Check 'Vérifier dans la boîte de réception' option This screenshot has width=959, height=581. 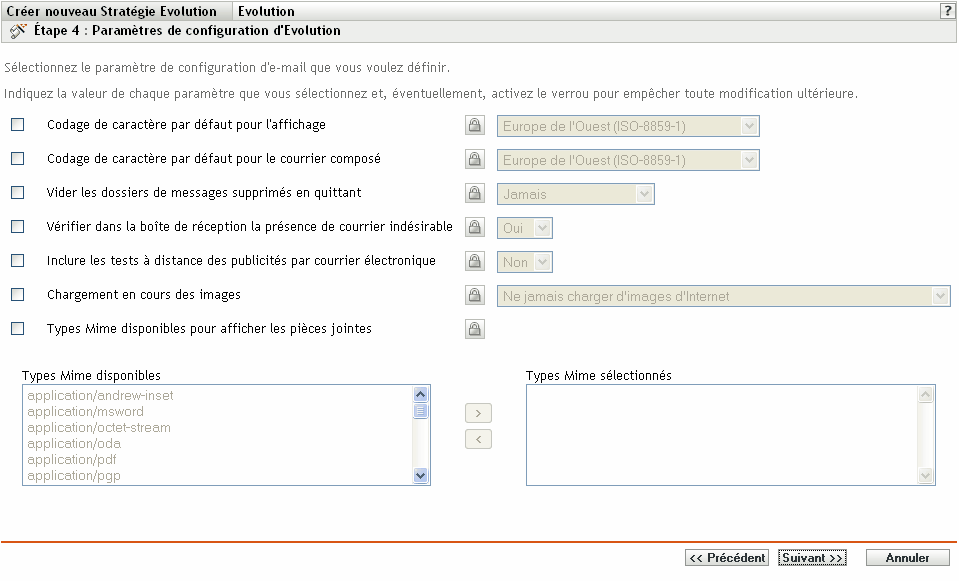click(x=15, y=226)
